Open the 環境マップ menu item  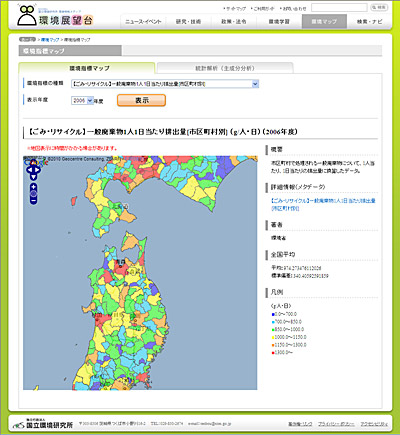pyautogui.click(x=324, y=22)
